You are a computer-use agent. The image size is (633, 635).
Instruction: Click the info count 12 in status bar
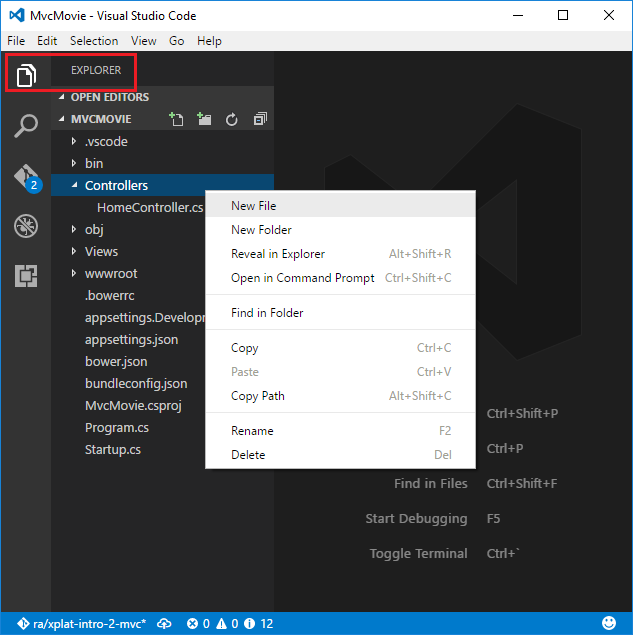pyautogui.click(x=259, y=624)
